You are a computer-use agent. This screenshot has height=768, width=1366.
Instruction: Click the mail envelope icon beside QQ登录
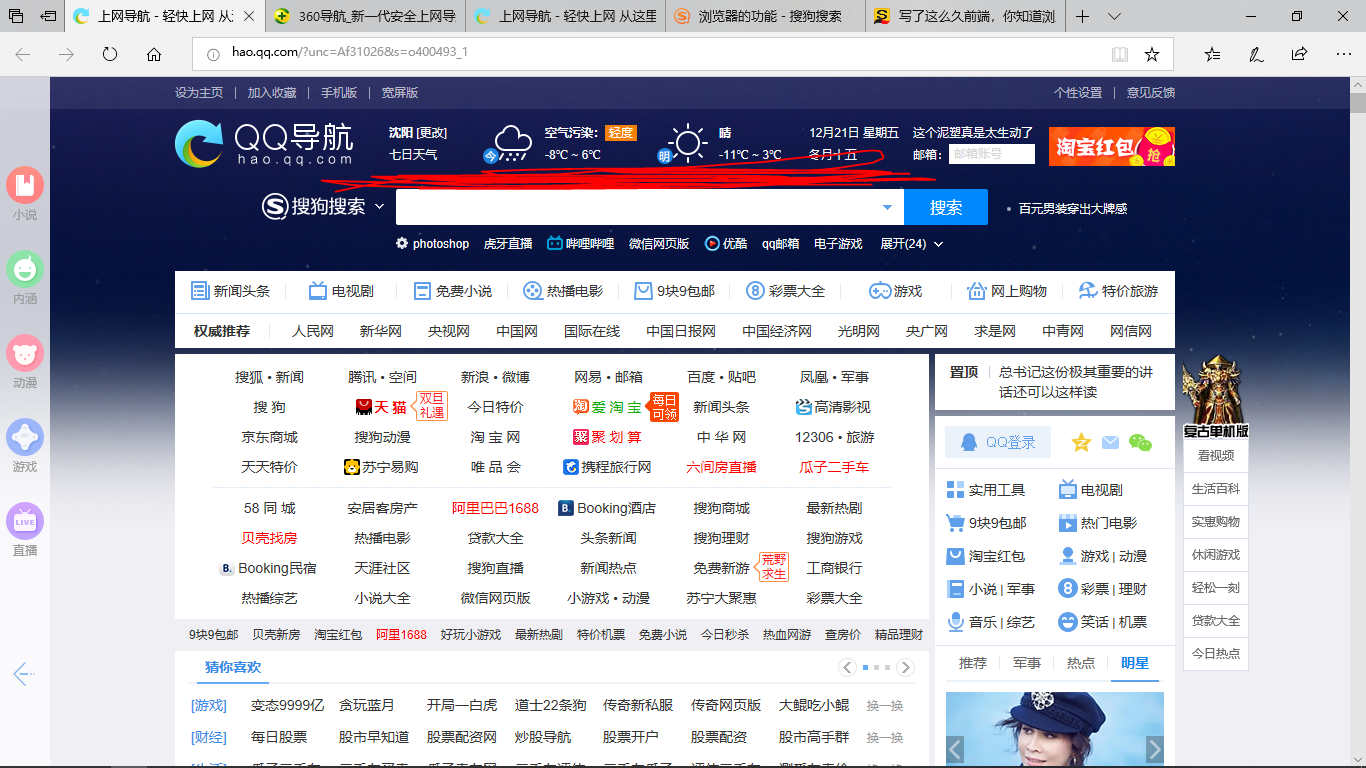[1110, 442]
